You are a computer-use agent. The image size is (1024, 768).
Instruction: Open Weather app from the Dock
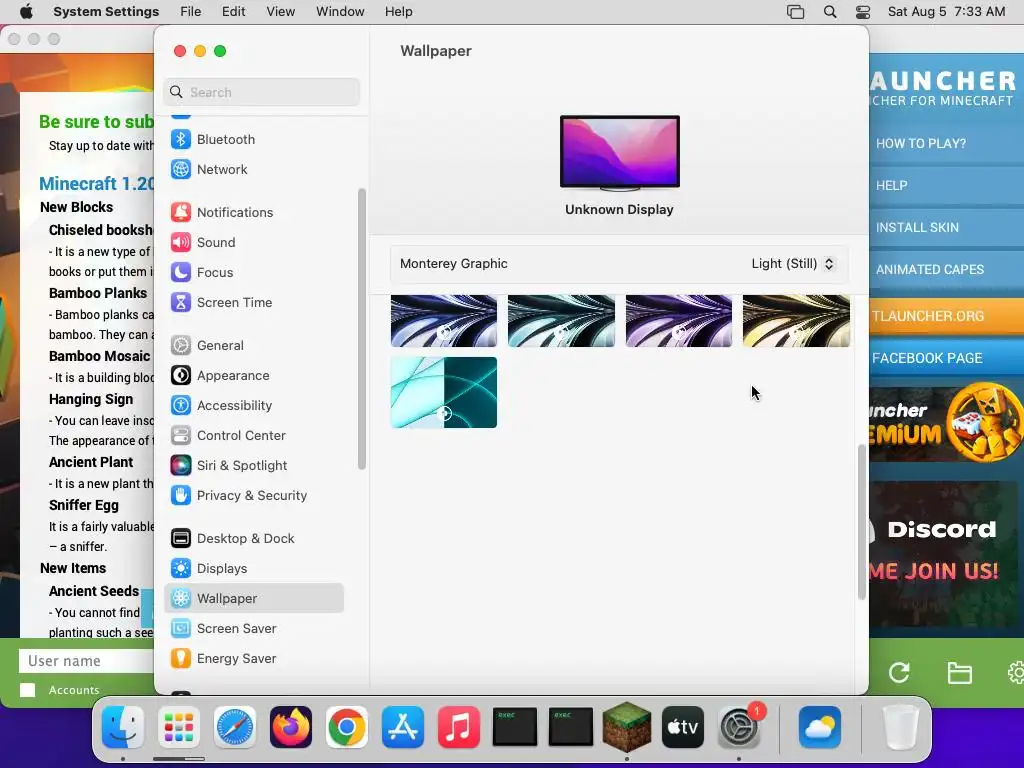point(820,727)
